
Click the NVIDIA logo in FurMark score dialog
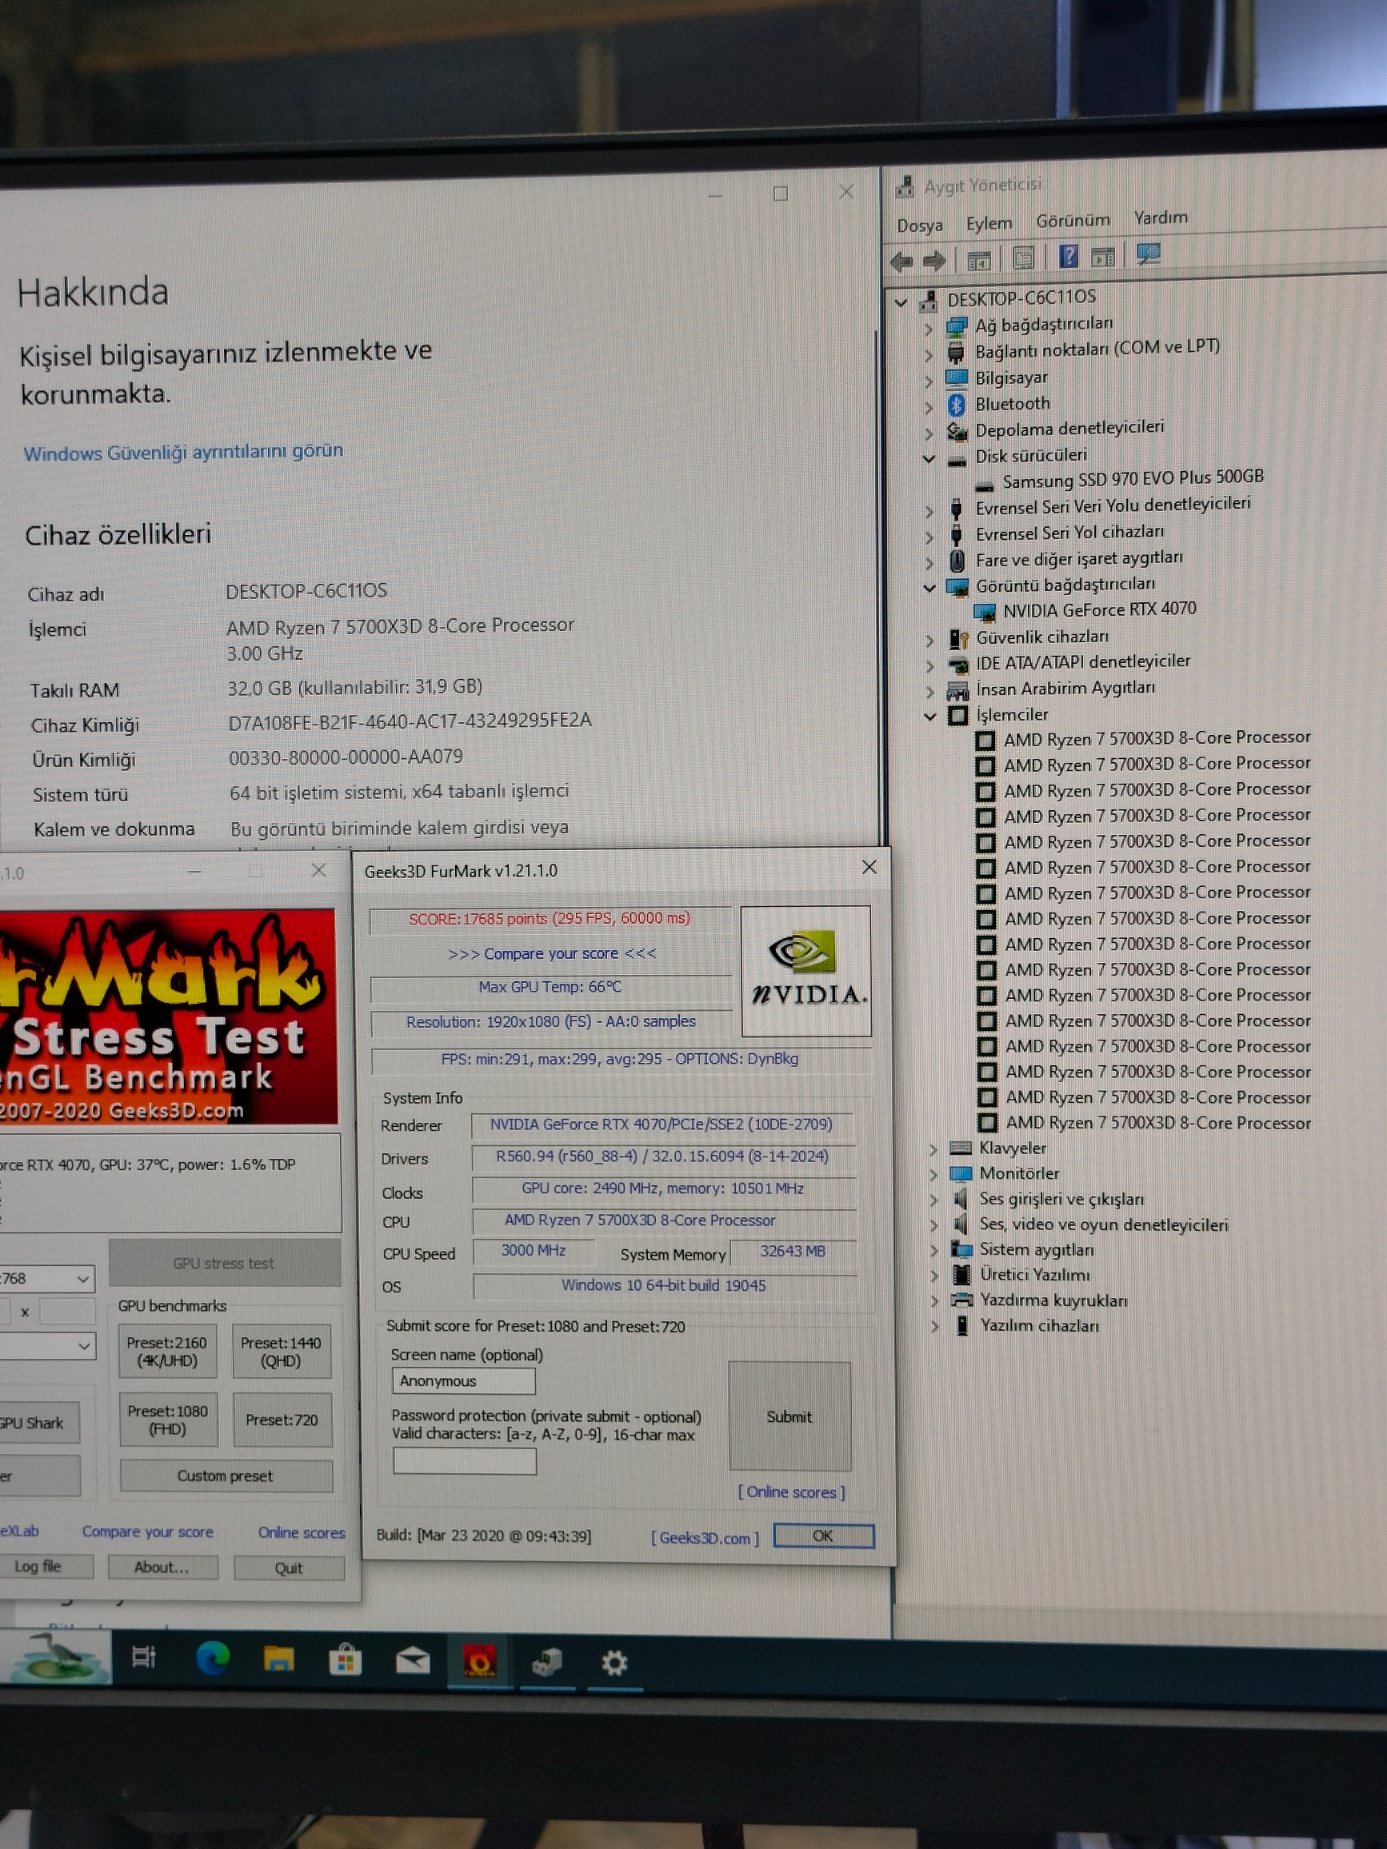[x=806, y=970]
